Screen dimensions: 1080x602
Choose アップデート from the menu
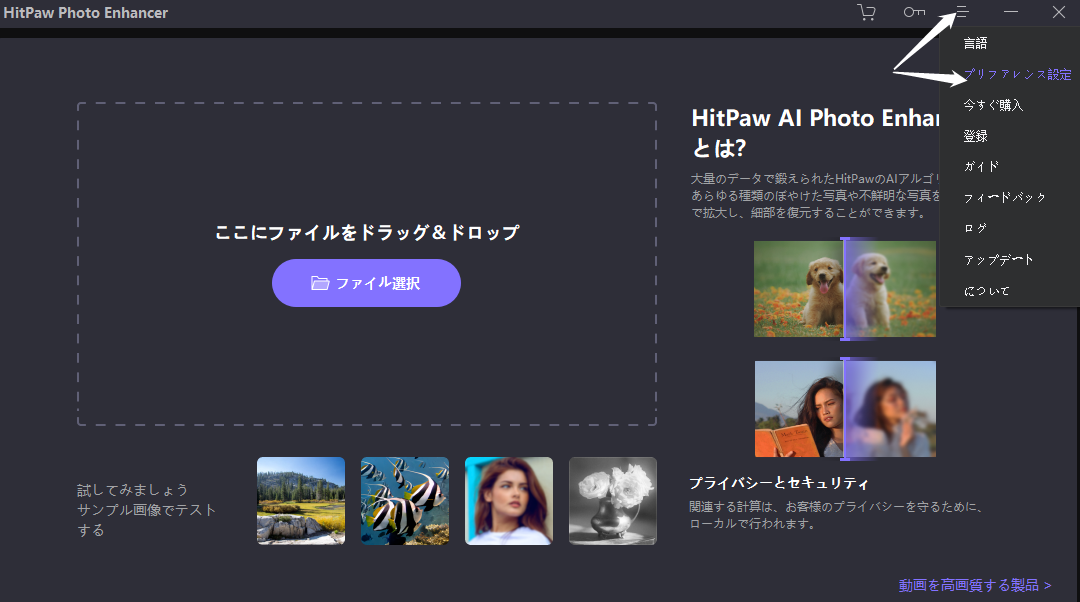pyautogui.click(x=999, y=260)
